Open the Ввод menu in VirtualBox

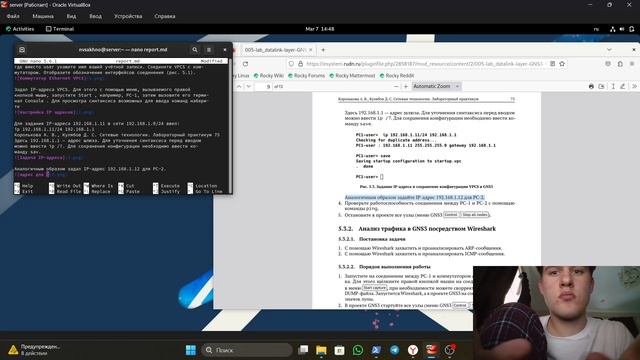[96, 16]
